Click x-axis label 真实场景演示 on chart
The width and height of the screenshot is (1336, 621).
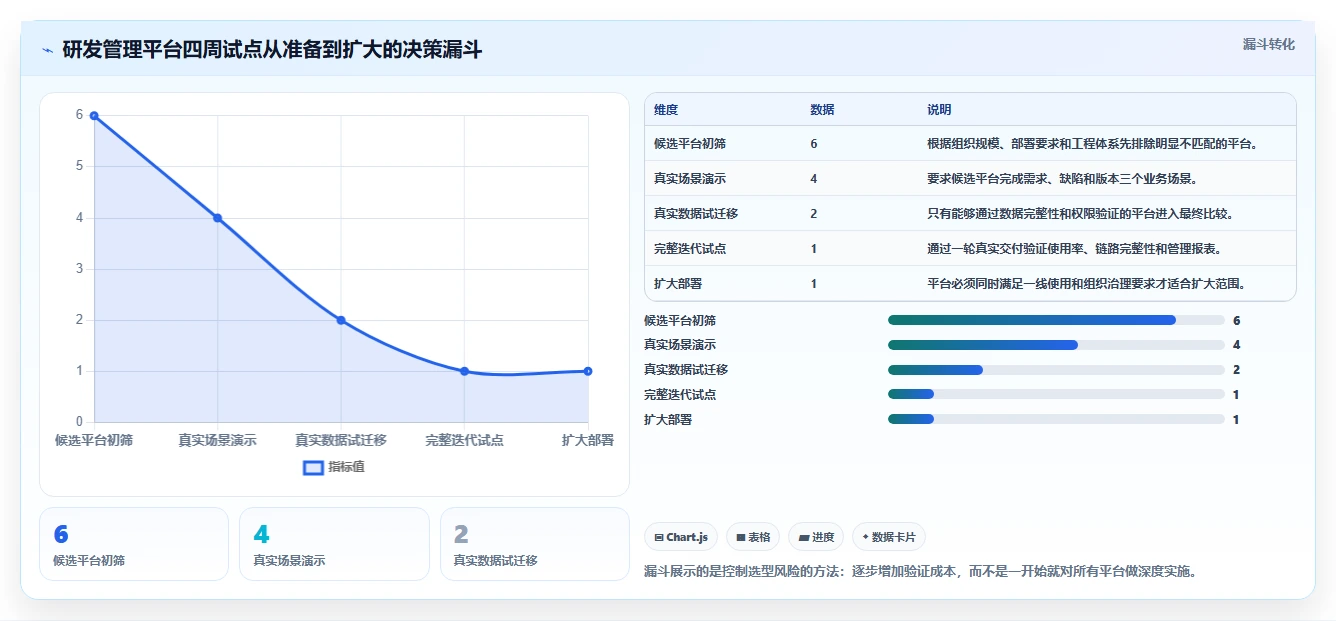click(217, 440)
